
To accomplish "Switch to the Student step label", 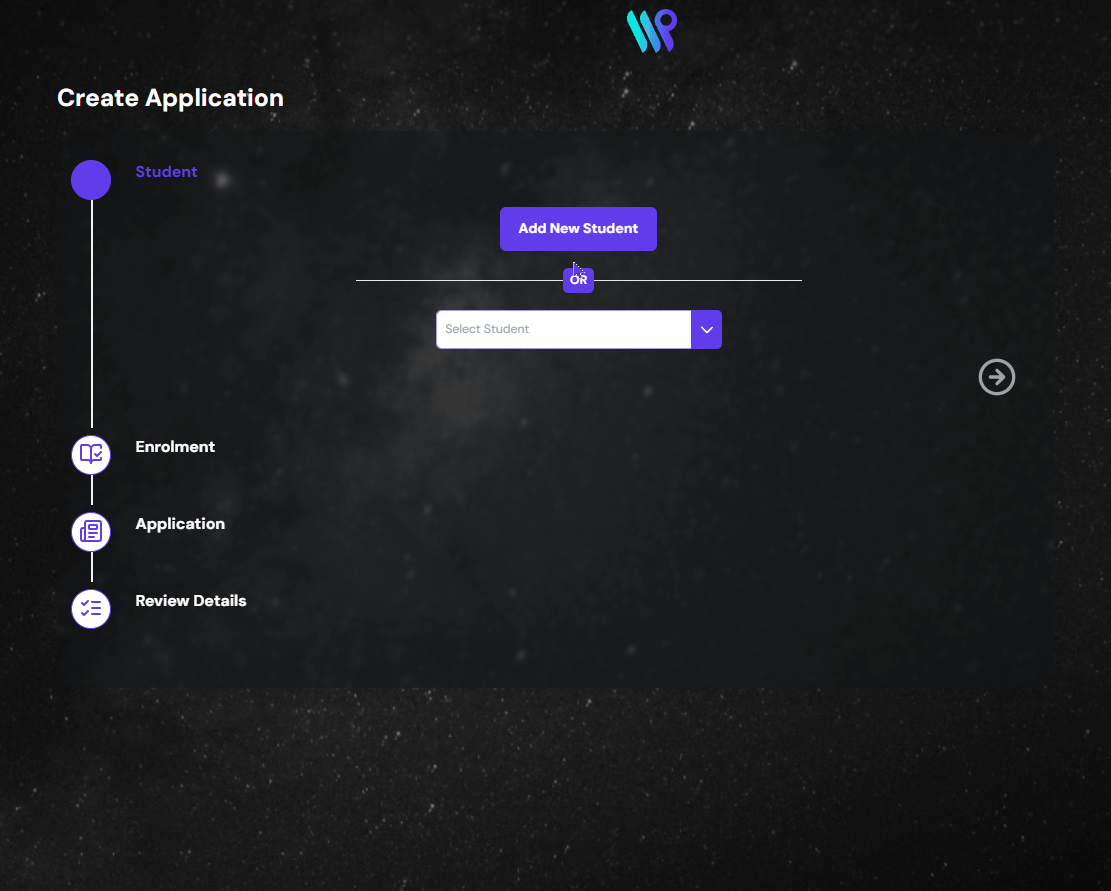I will point(166,172).
